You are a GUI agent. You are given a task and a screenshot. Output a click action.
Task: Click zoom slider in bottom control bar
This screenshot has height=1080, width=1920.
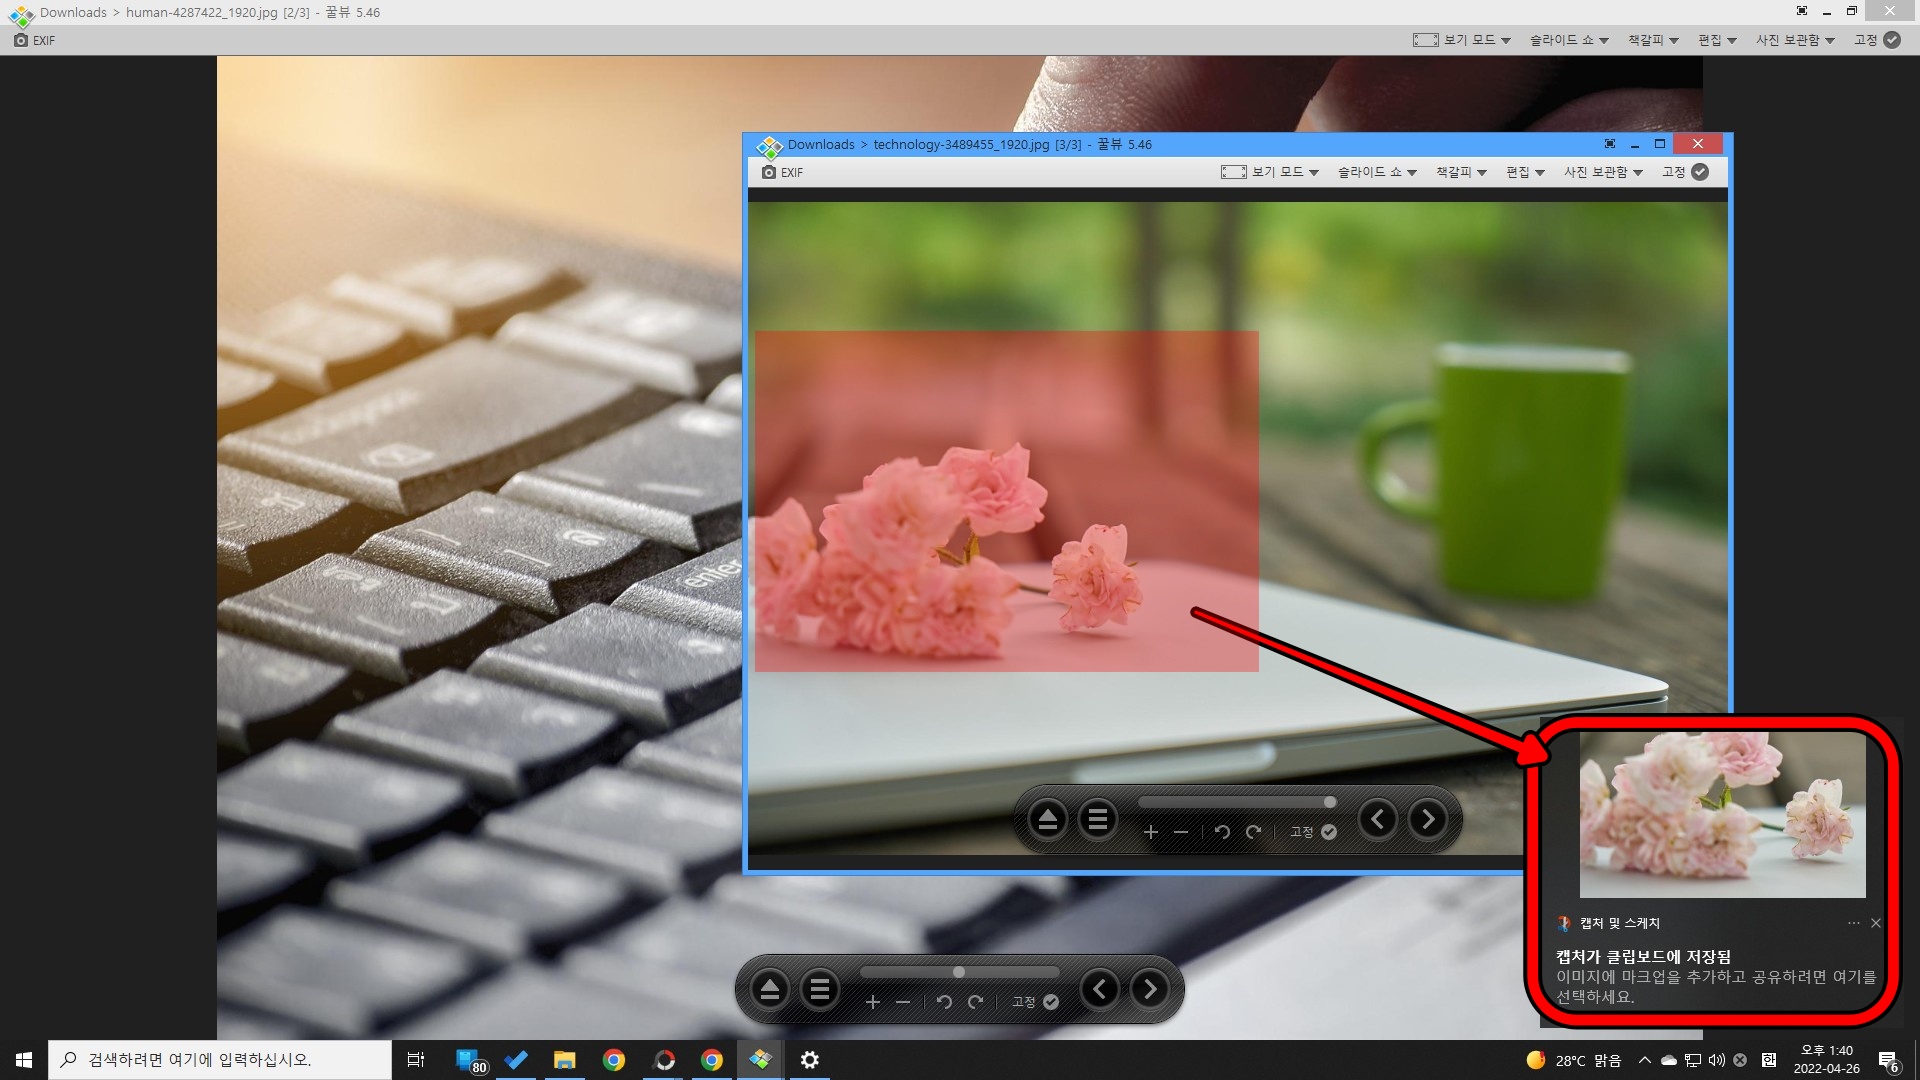point(959,972)
